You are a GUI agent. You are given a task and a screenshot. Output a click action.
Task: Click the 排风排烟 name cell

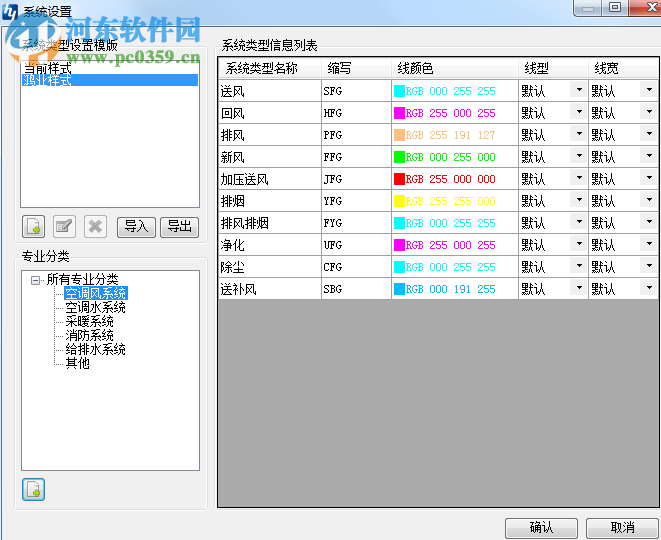point(270,223)
